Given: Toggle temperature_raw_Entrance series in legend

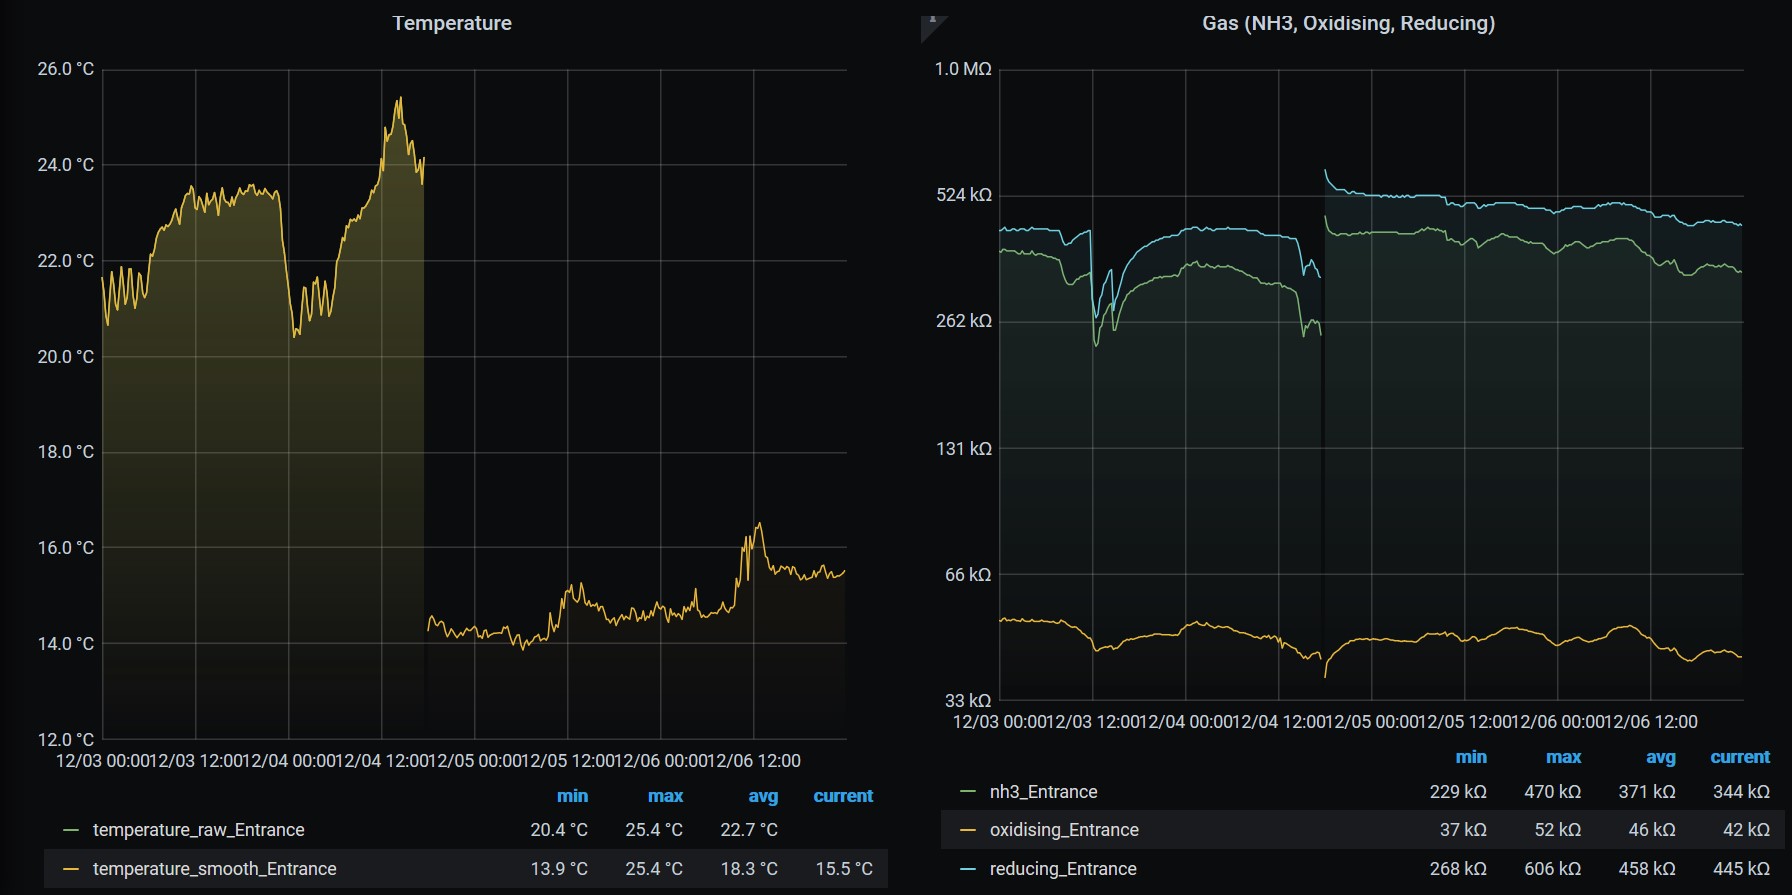Looking at the screenshot, I should [x=198, y=830].
